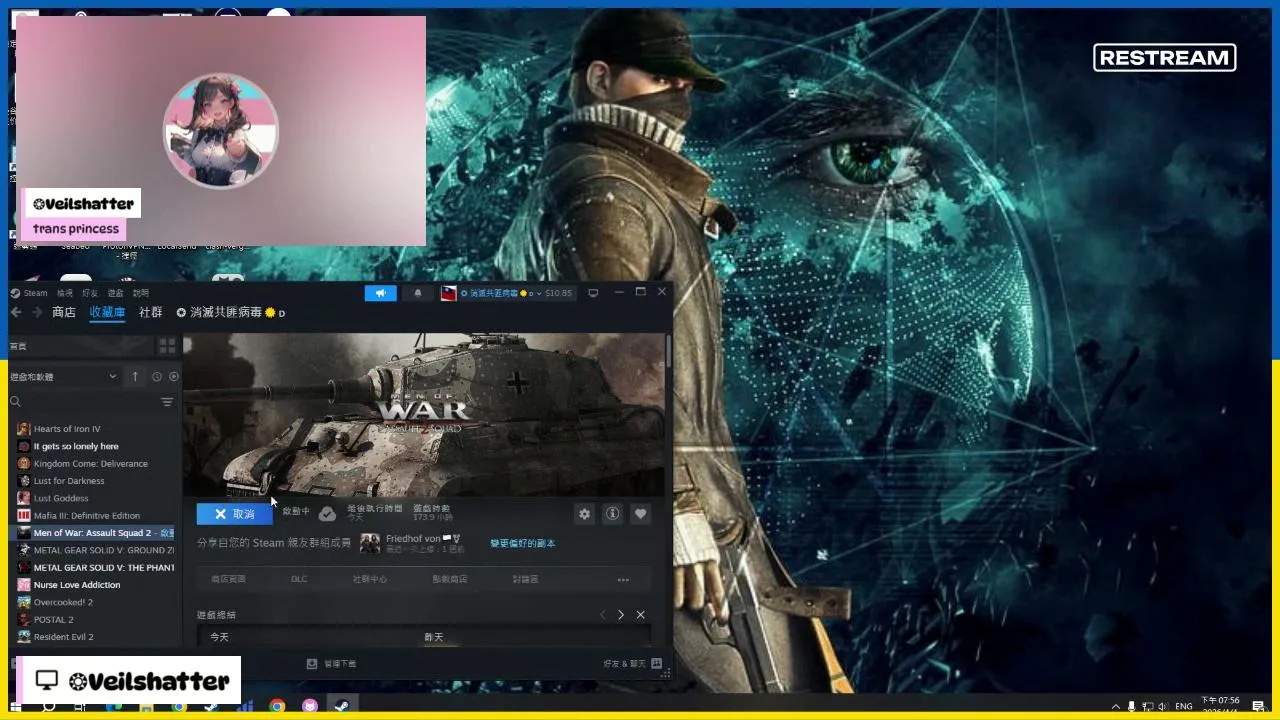The image size is (1280, 720).
Task: Open more game links ellipsis
Action: (623, 579)
